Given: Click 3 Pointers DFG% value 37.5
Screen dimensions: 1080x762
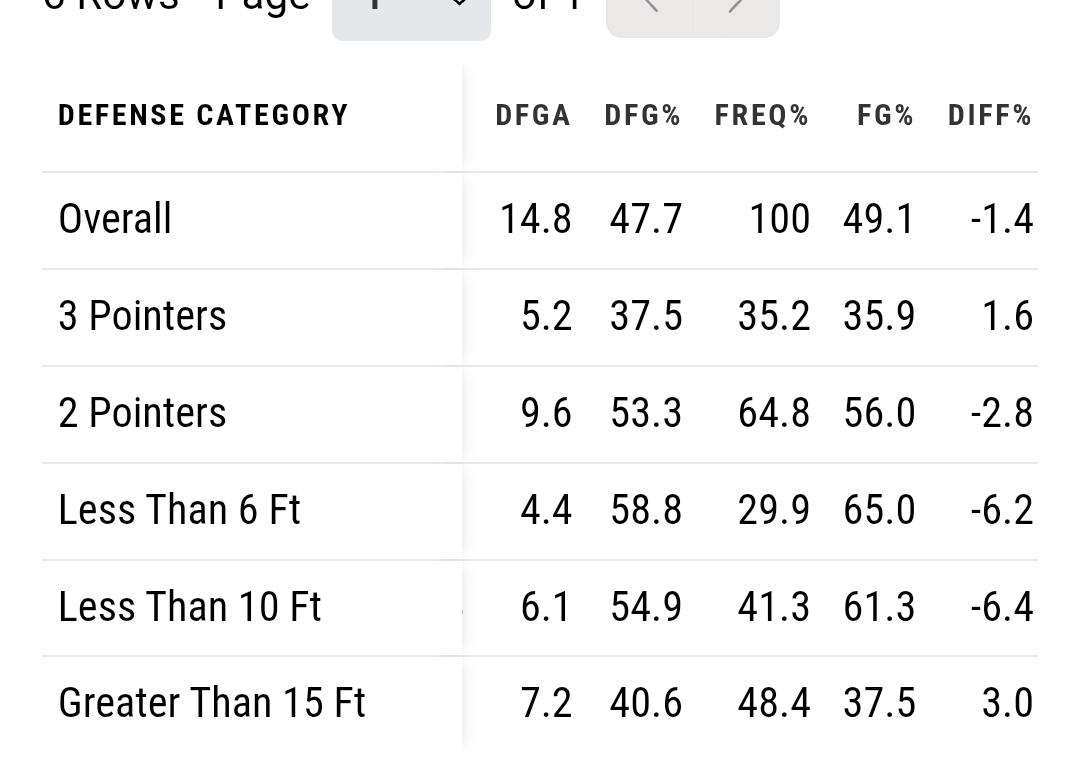Looking at the screenshot, I should click(x=646, y=316).
